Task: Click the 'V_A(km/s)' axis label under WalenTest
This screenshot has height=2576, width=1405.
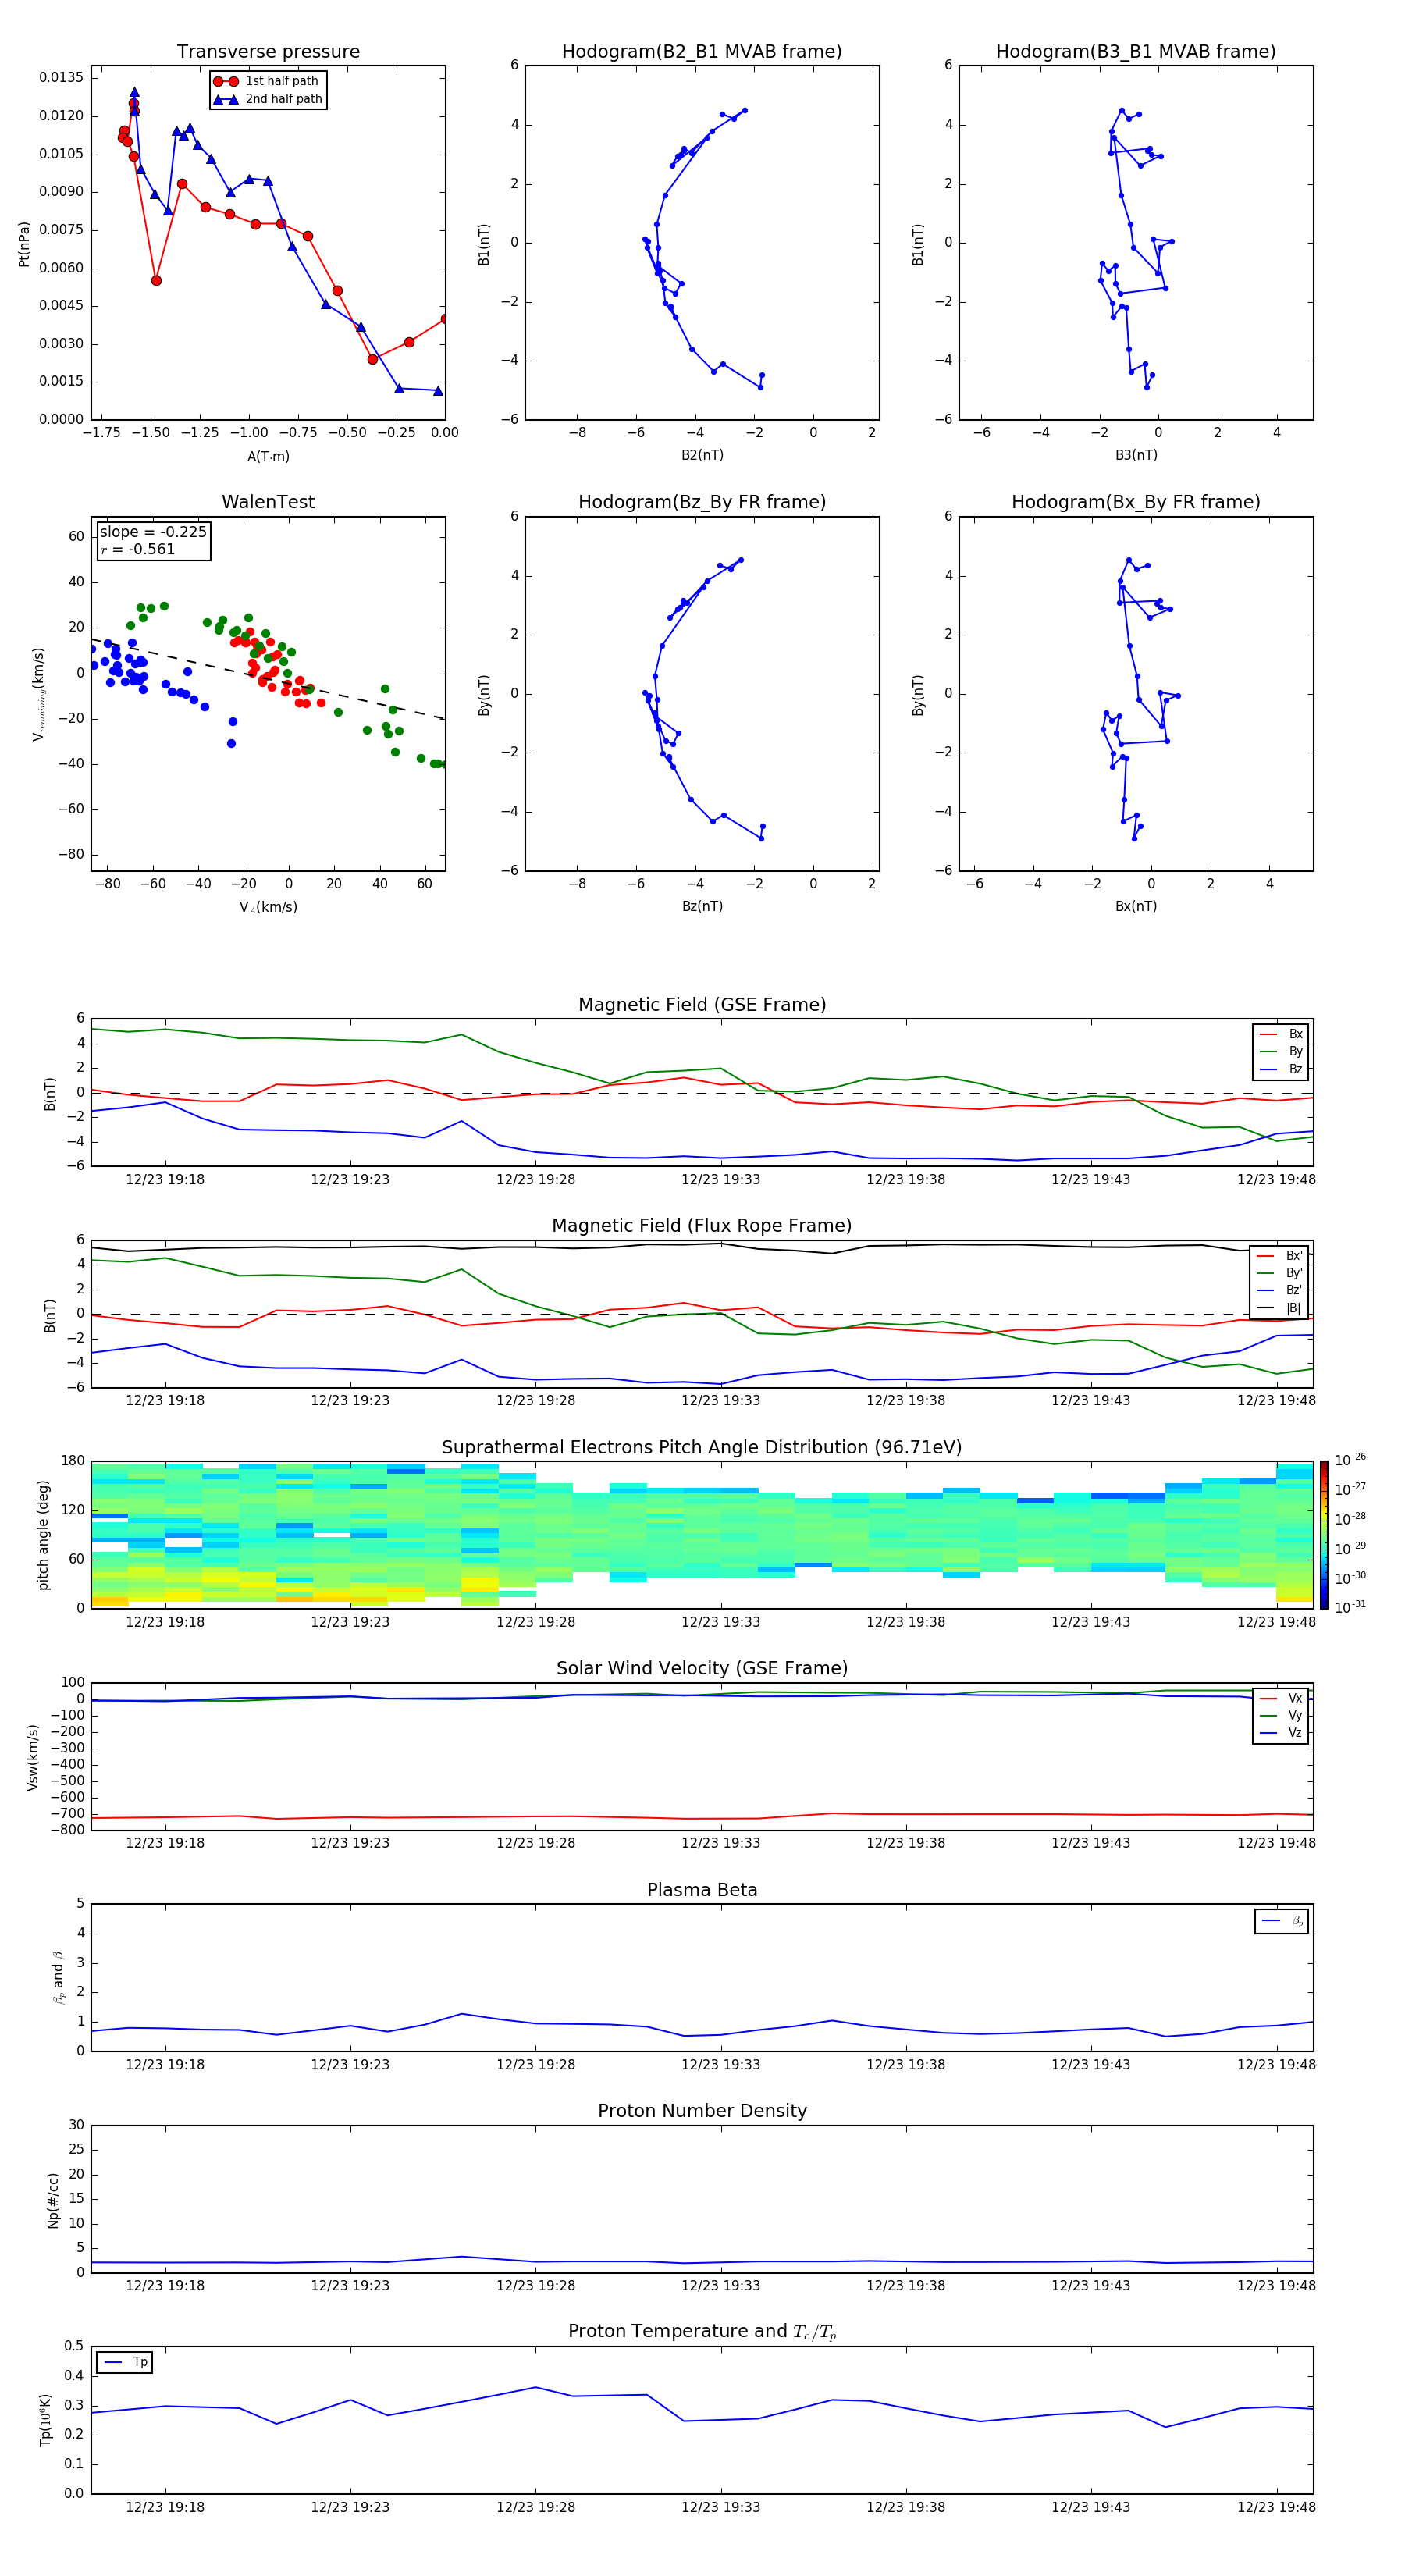Action: click(268, 907)
